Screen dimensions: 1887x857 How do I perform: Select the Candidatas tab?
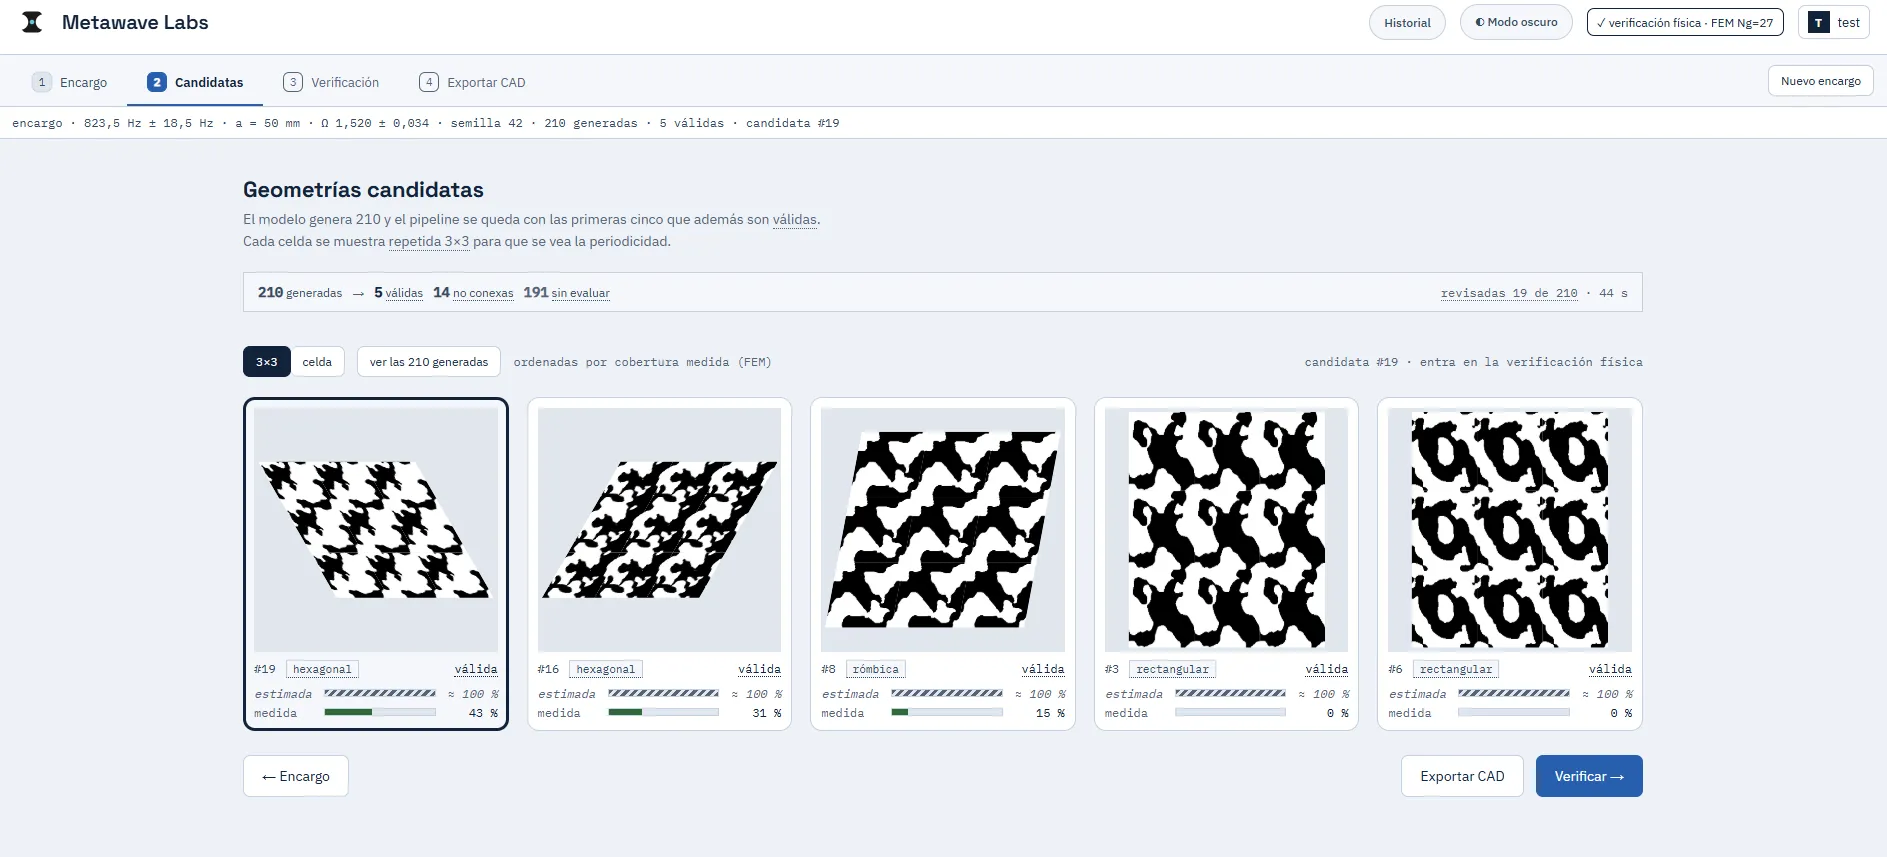(x=195, y=82)
